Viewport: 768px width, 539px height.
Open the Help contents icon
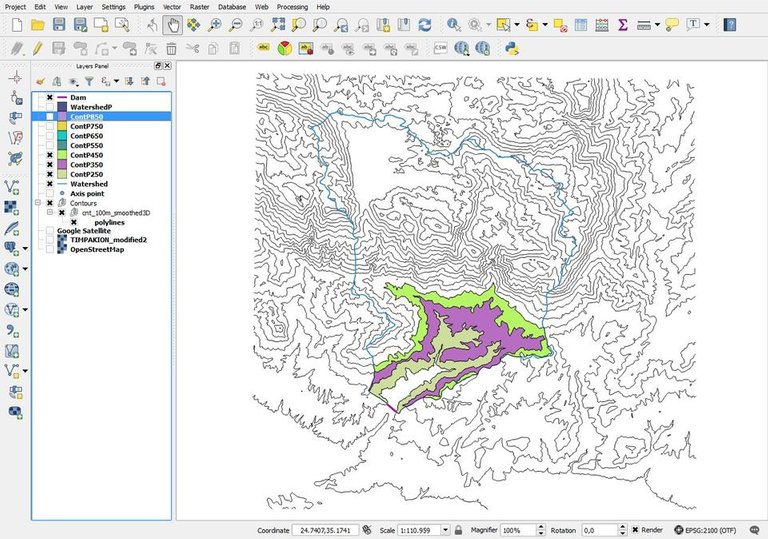coord(731,24)
